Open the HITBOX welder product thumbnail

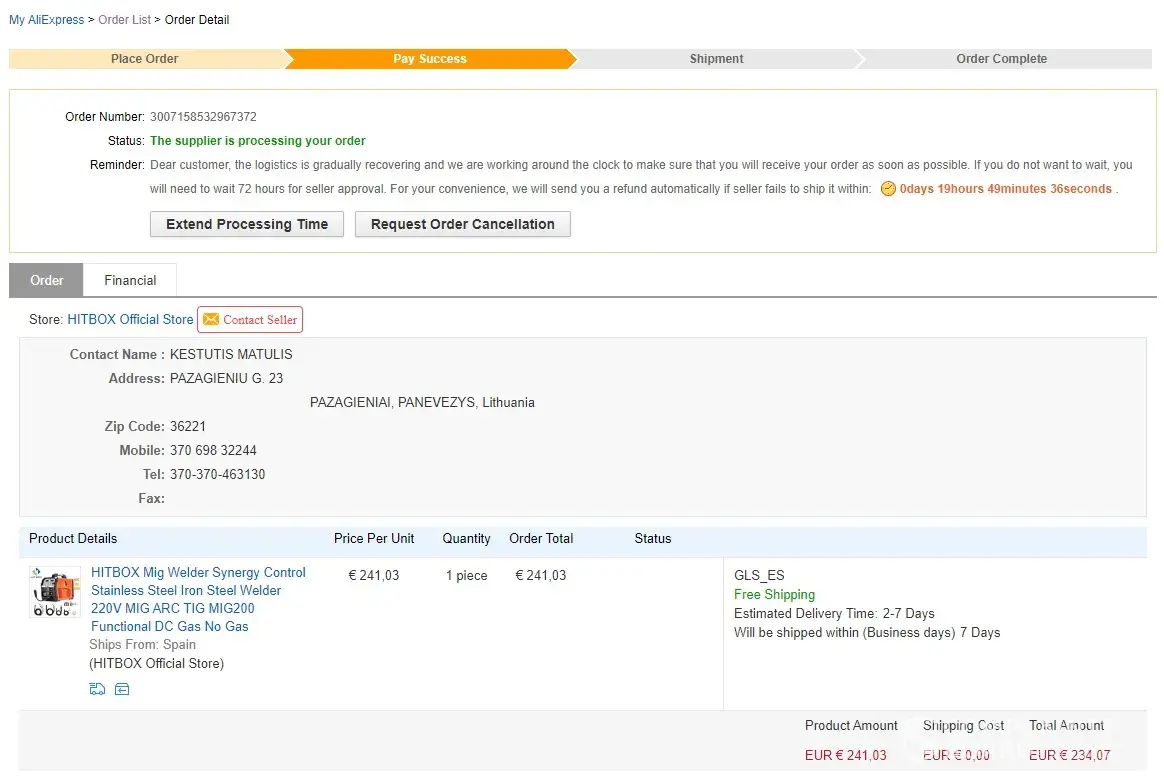(54, 592)
